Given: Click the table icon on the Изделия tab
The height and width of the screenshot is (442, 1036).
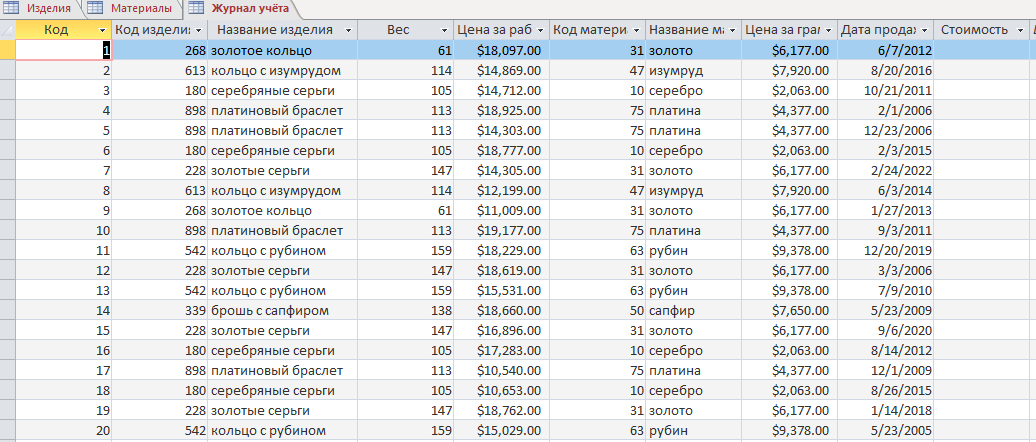Looking at the screenshot, I should 11,9.
